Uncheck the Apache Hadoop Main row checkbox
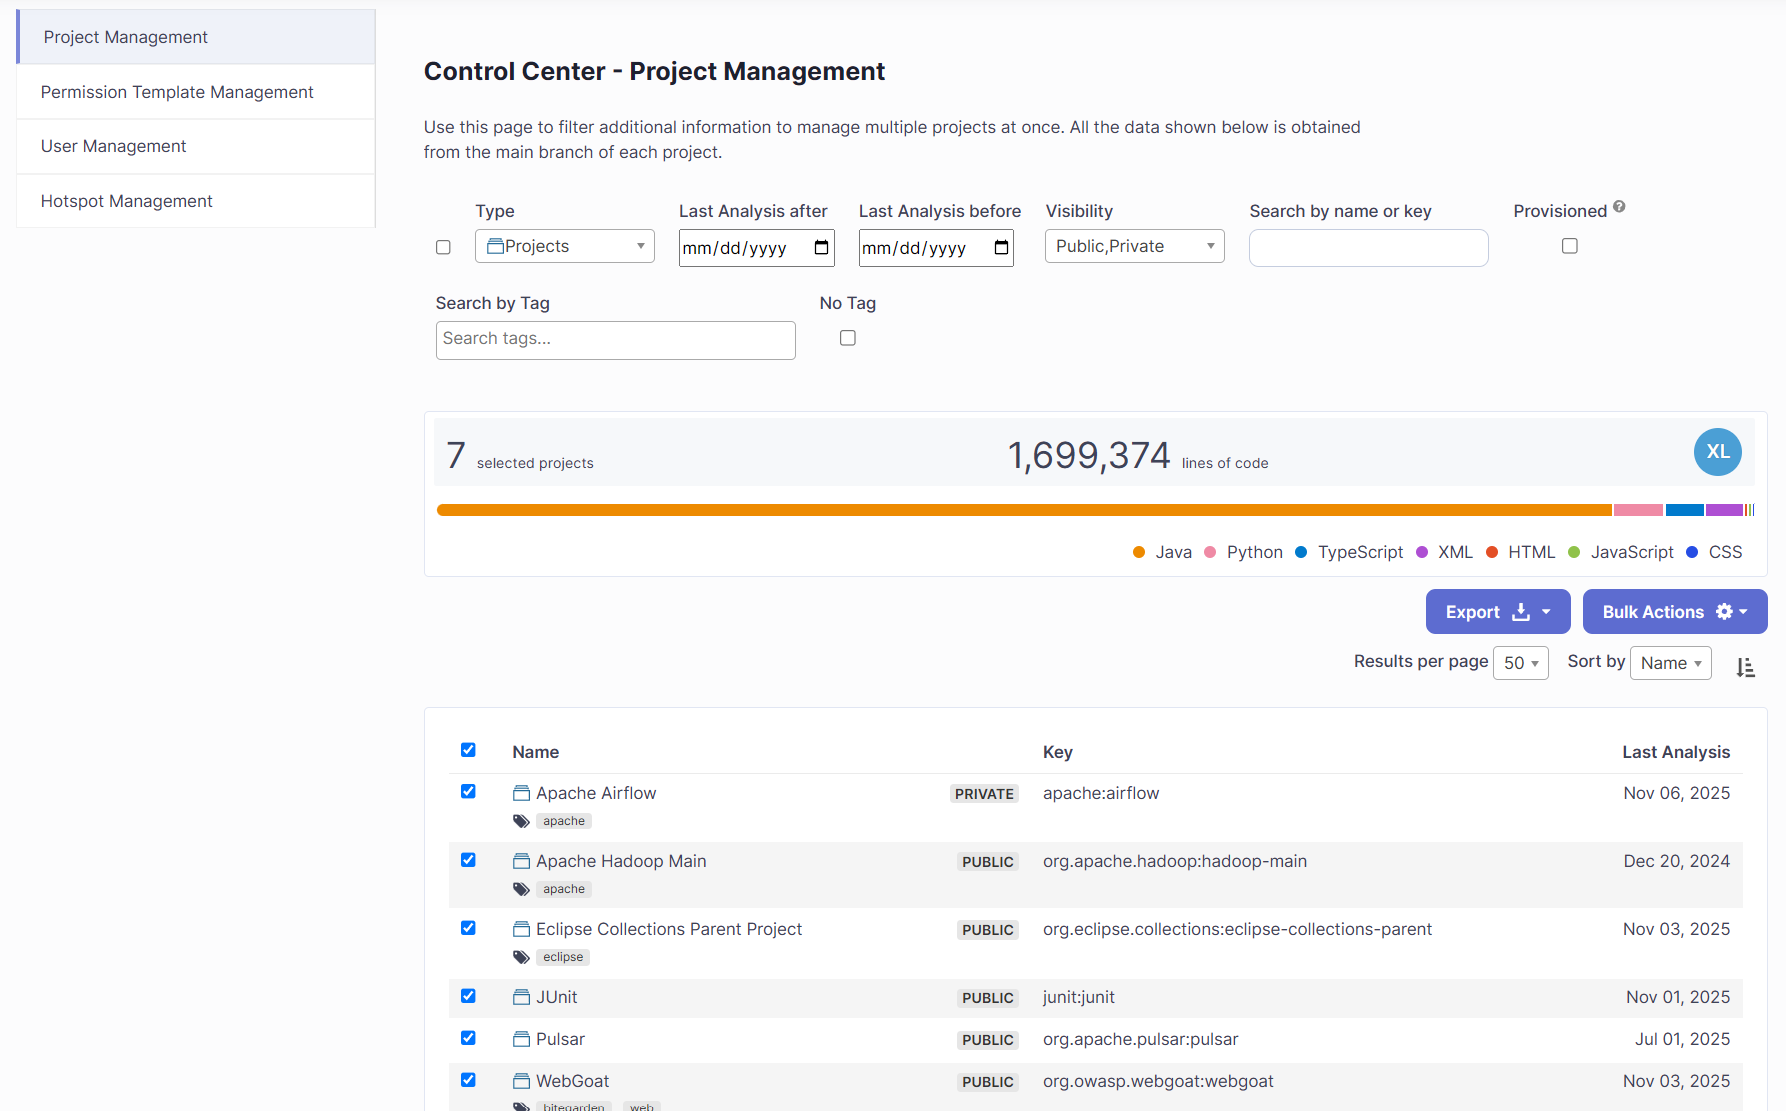The width and height of the screenshot is (1786, 1111). (x=468, y=860)
